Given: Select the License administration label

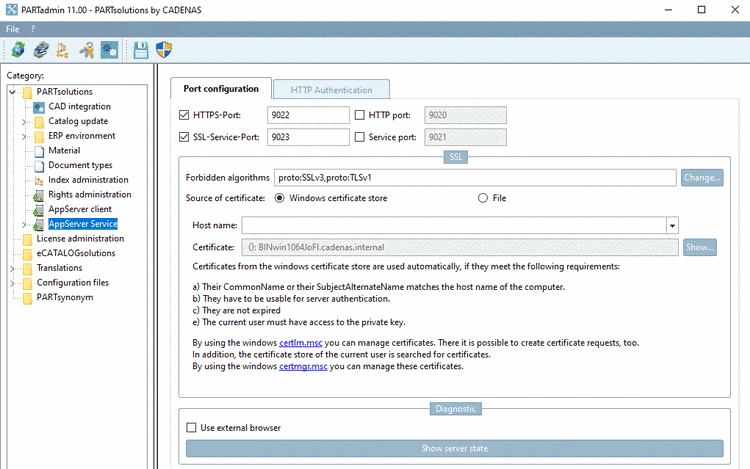Looking at the screenshot, I should 80,239.
